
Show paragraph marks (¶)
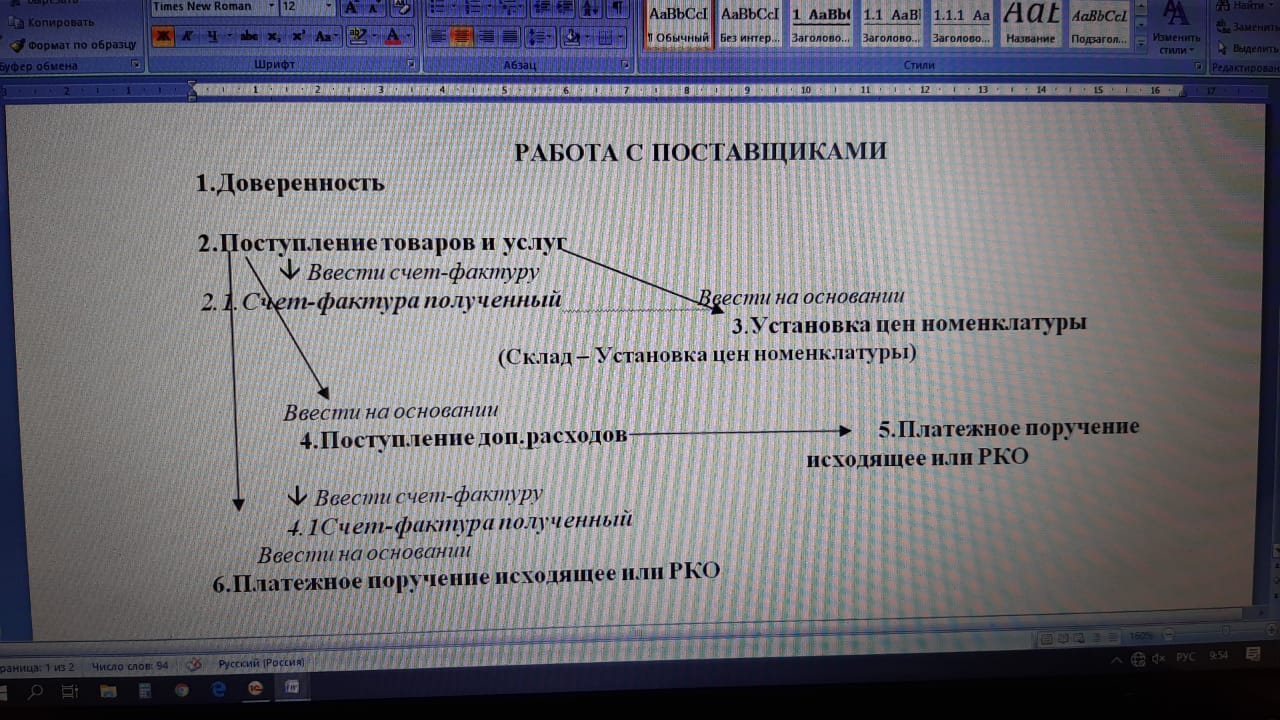[x=616, y=8]
